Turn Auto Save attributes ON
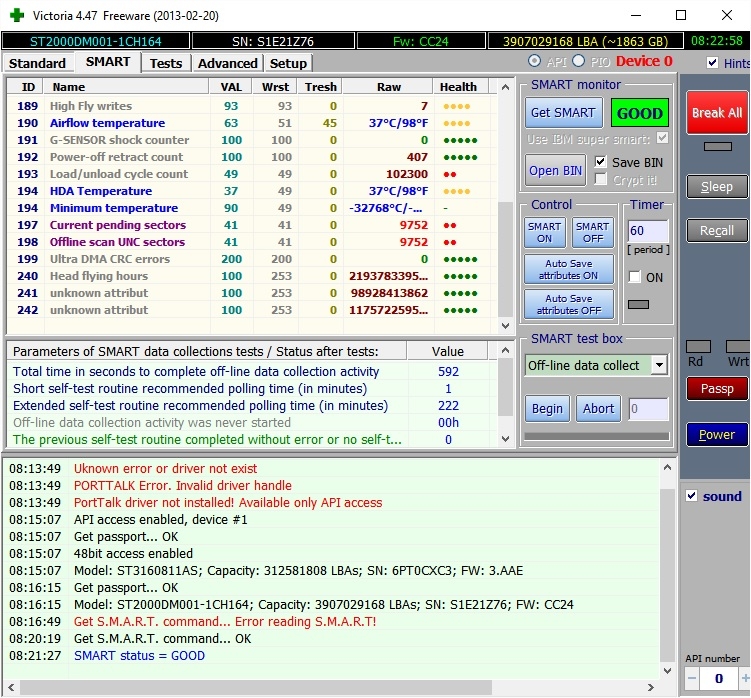 [x=569, y=270]
